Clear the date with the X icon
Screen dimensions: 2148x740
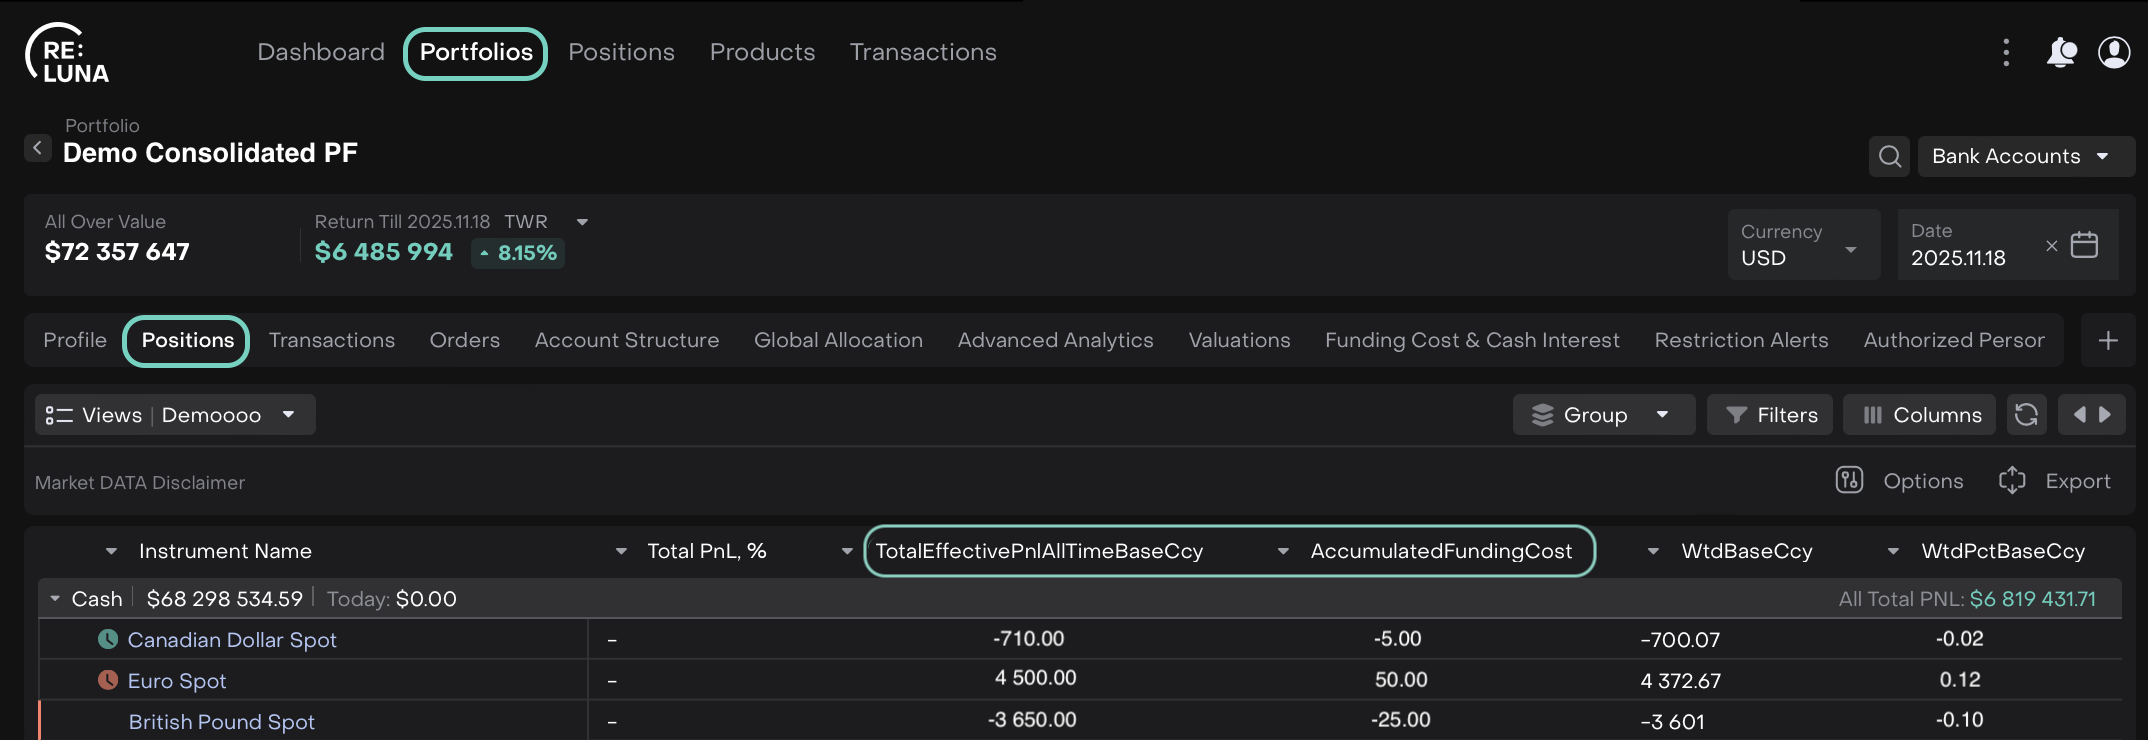pos(2051,246)
